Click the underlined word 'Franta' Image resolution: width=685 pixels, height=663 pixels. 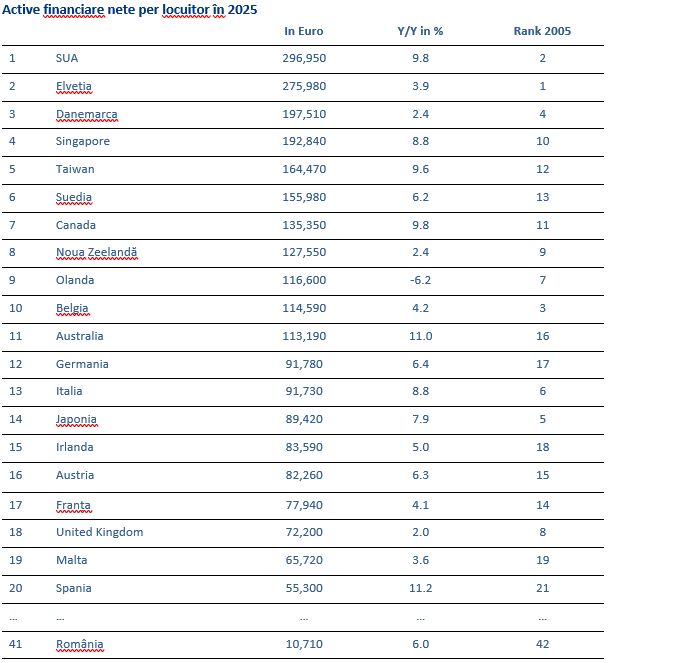(73, 505)
